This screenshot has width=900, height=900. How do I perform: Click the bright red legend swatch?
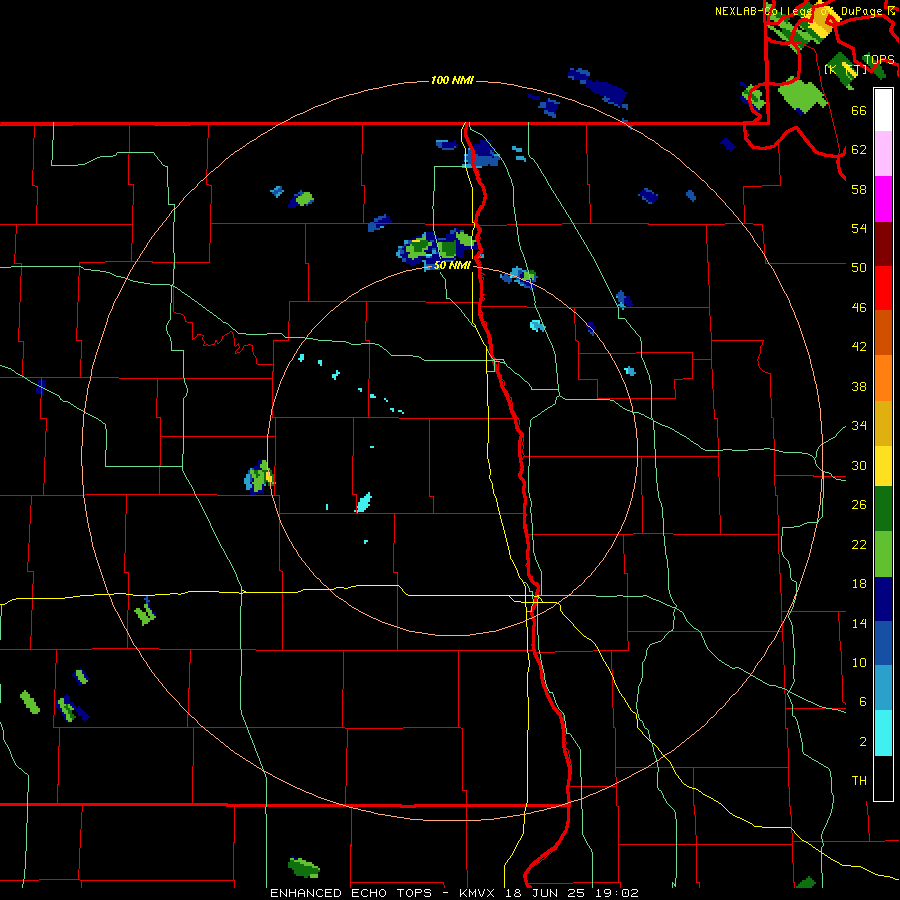[883, 288]
